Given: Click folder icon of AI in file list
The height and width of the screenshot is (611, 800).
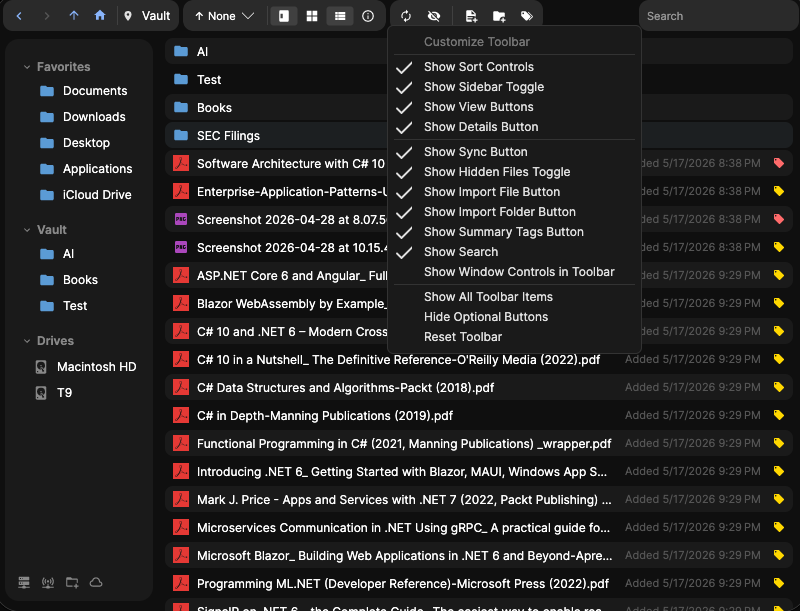Looking at the screenshot, I should (x=181, y=51).
